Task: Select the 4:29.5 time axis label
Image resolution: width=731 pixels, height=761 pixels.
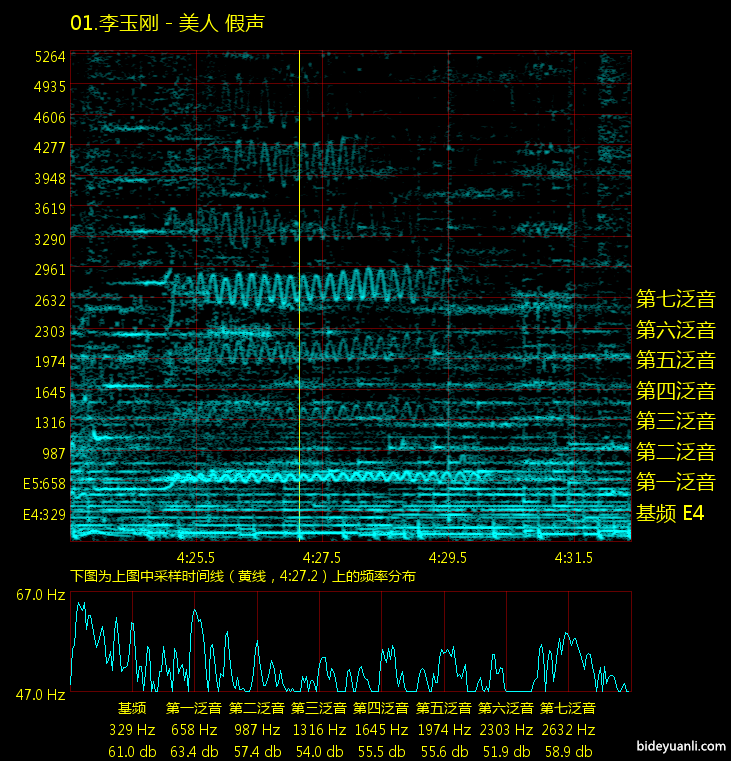Action: [448, 557]
